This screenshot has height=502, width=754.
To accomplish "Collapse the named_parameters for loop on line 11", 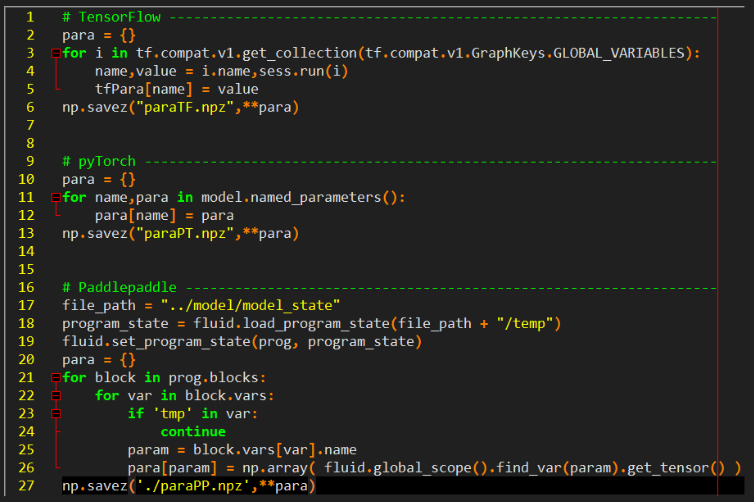I will pyautogui.click(x=55, y=198).
